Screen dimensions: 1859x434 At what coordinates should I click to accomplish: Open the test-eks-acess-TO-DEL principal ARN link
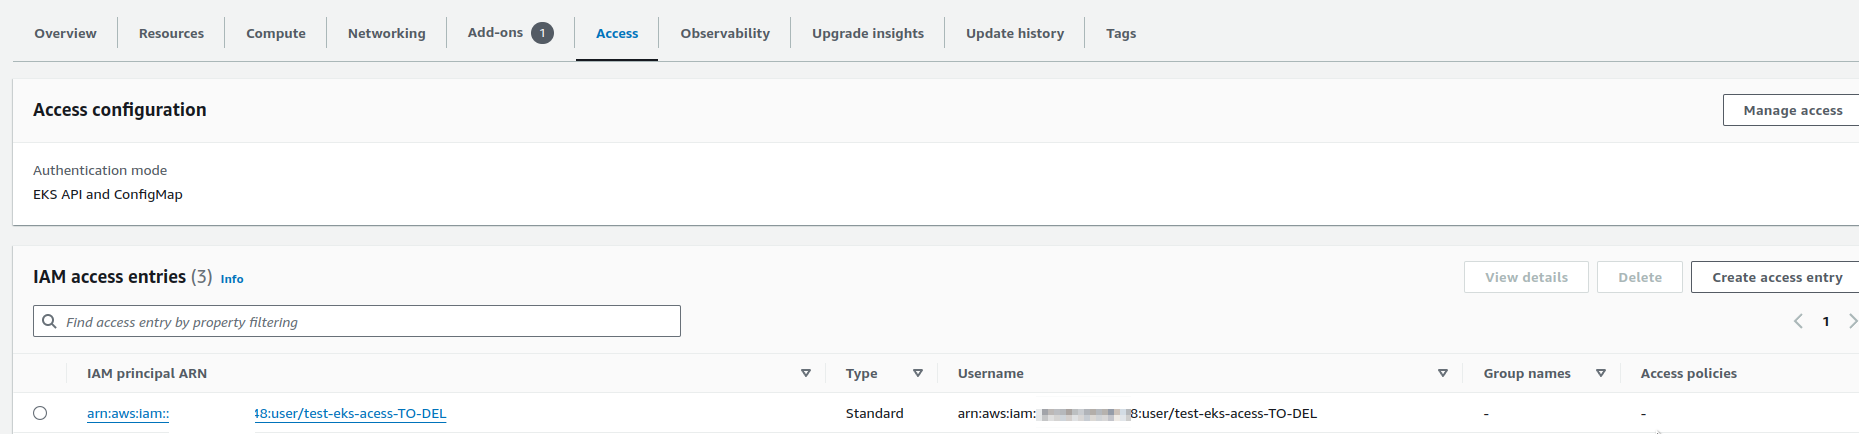pos(267,413)
